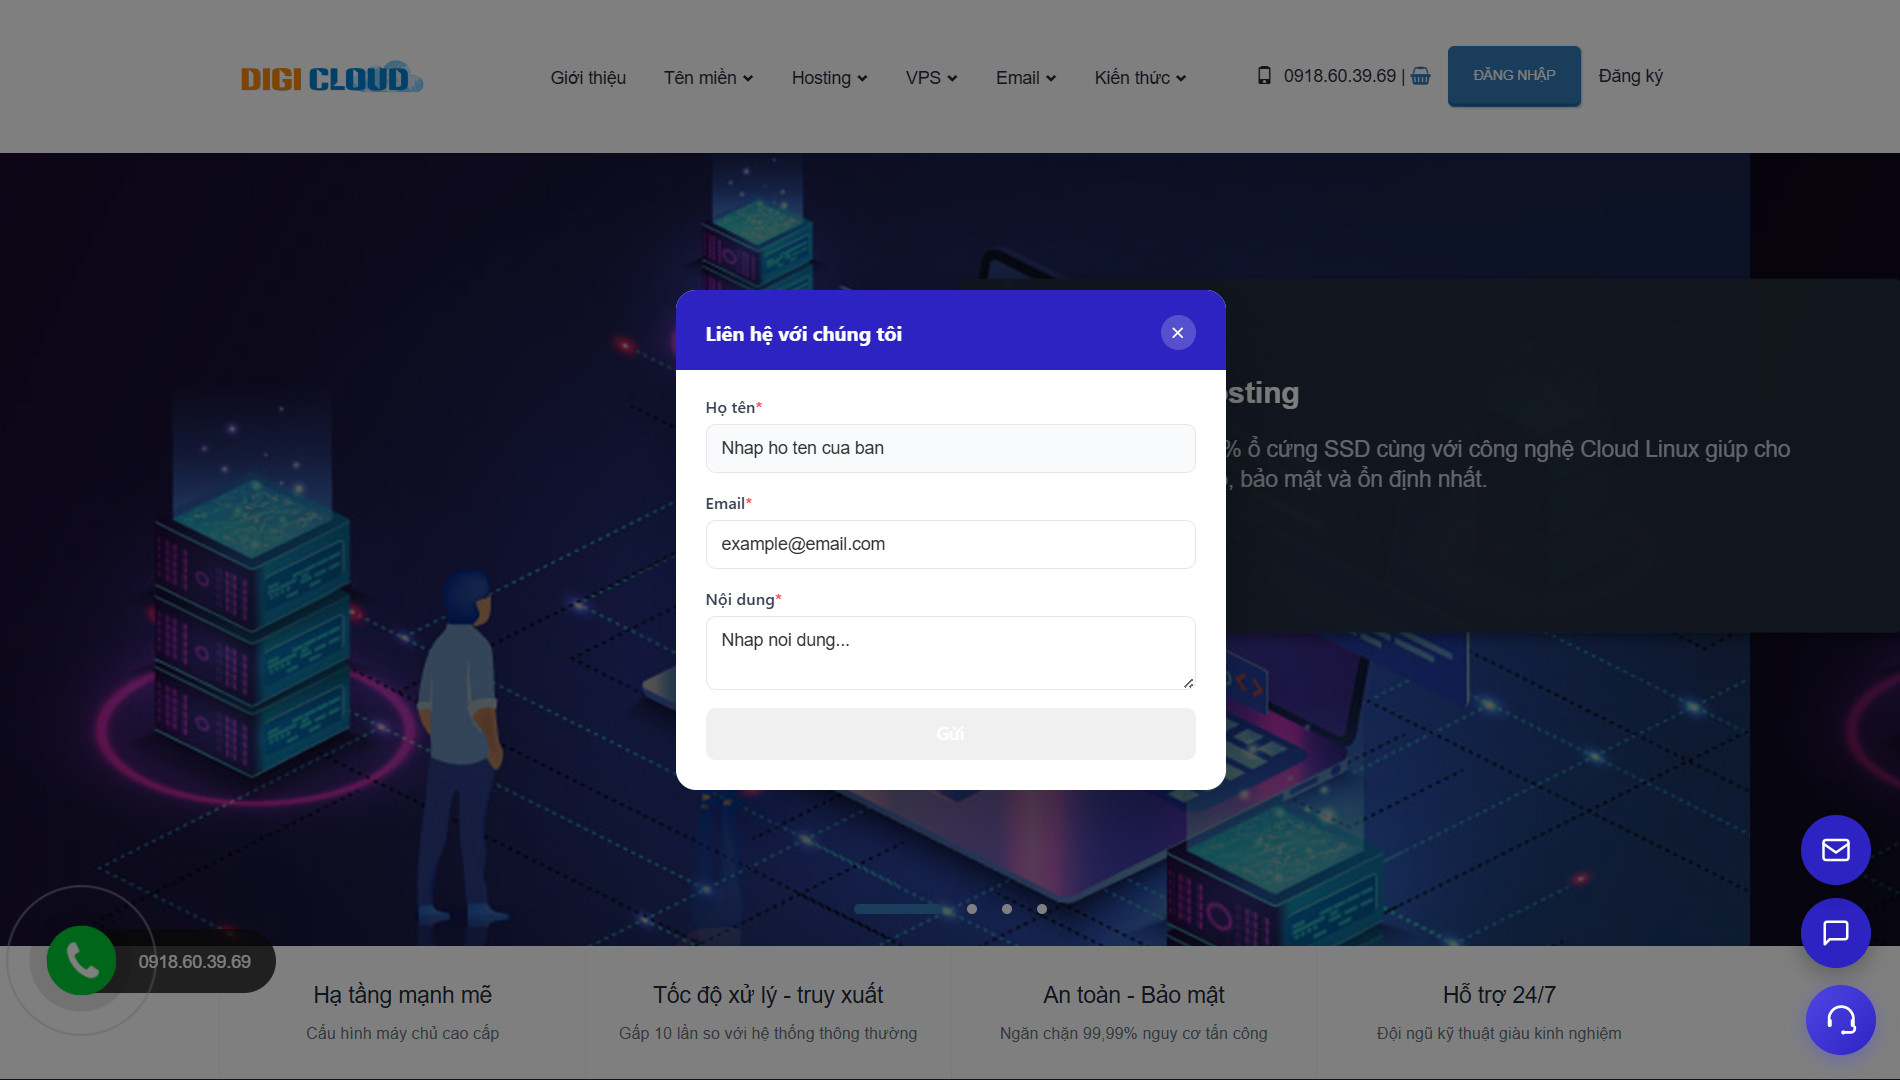
Task: Expand the Email menu
Action: [1026, 78]
